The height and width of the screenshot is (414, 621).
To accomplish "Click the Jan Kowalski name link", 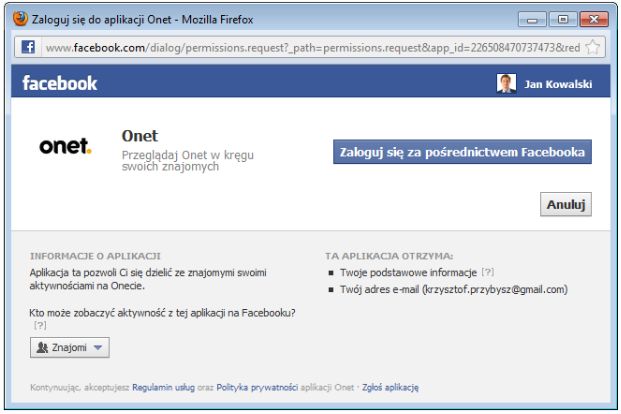I will tap(558, 84).
